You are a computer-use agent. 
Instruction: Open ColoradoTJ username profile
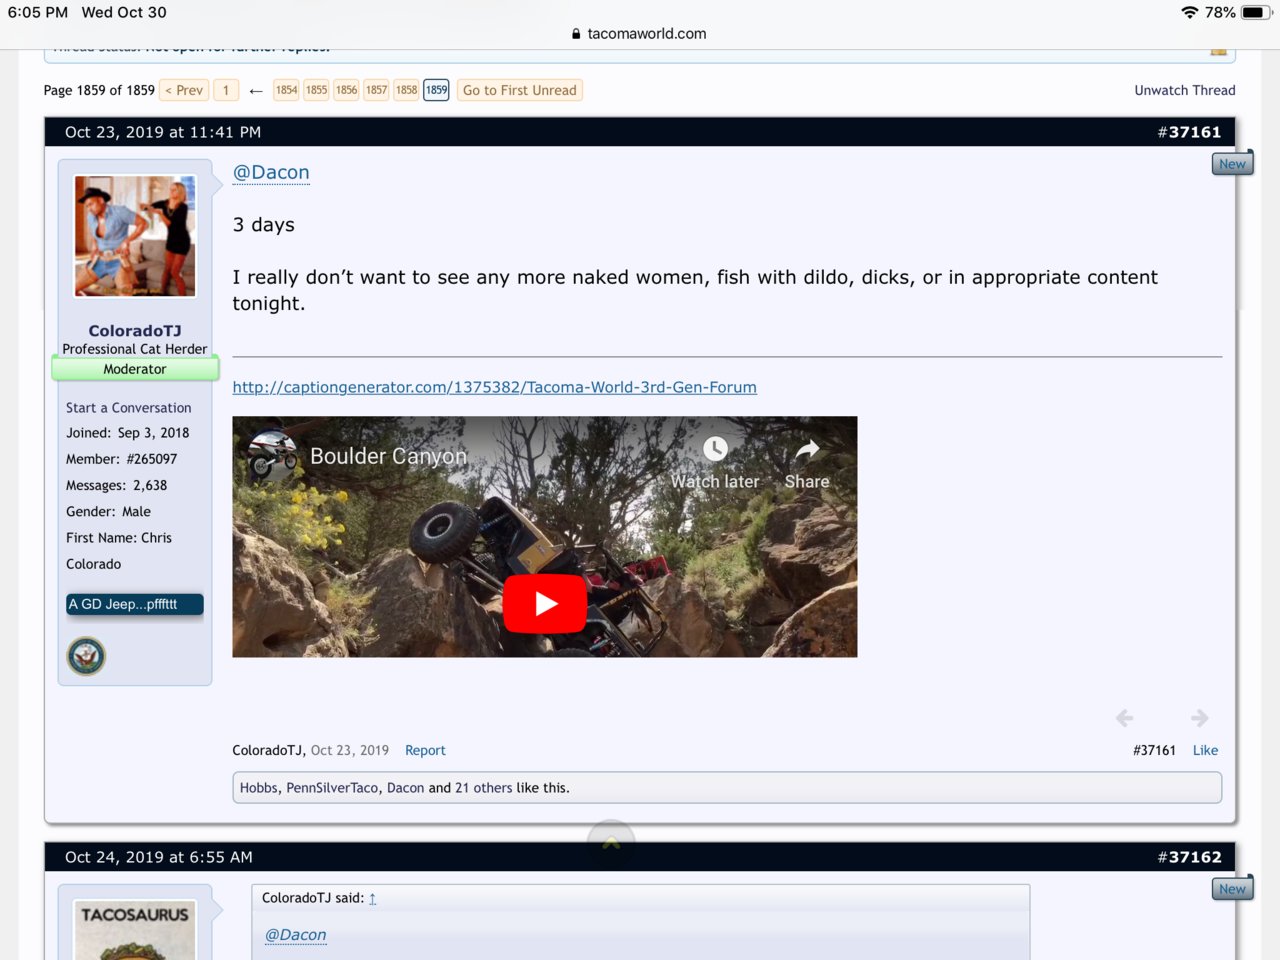(135, 330)
